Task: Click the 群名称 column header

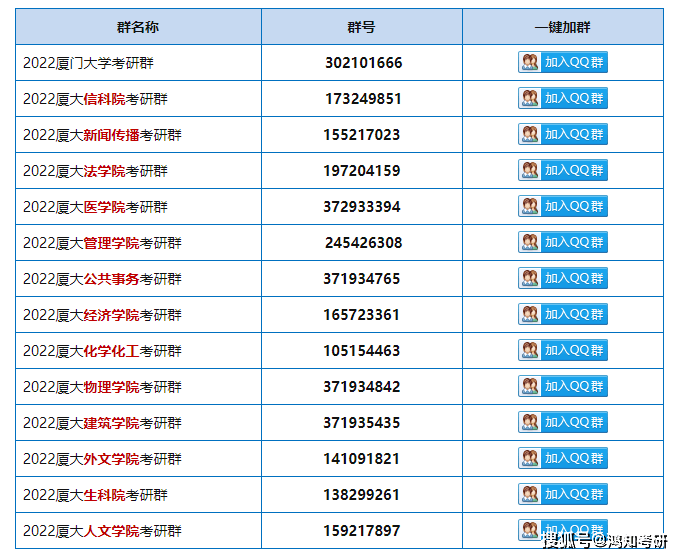Action: (x=138, y=27)
